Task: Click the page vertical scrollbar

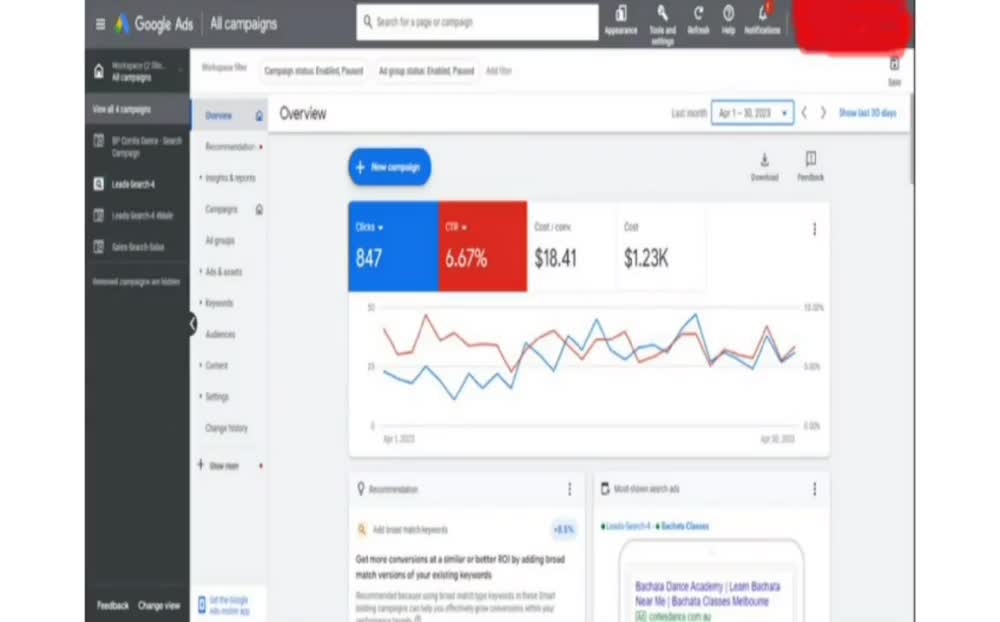Action: pos(912,140)
